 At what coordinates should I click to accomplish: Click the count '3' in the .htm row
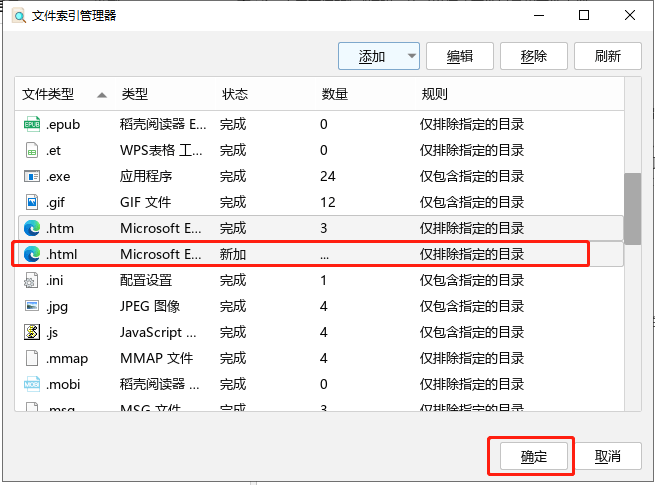(323, 228)
